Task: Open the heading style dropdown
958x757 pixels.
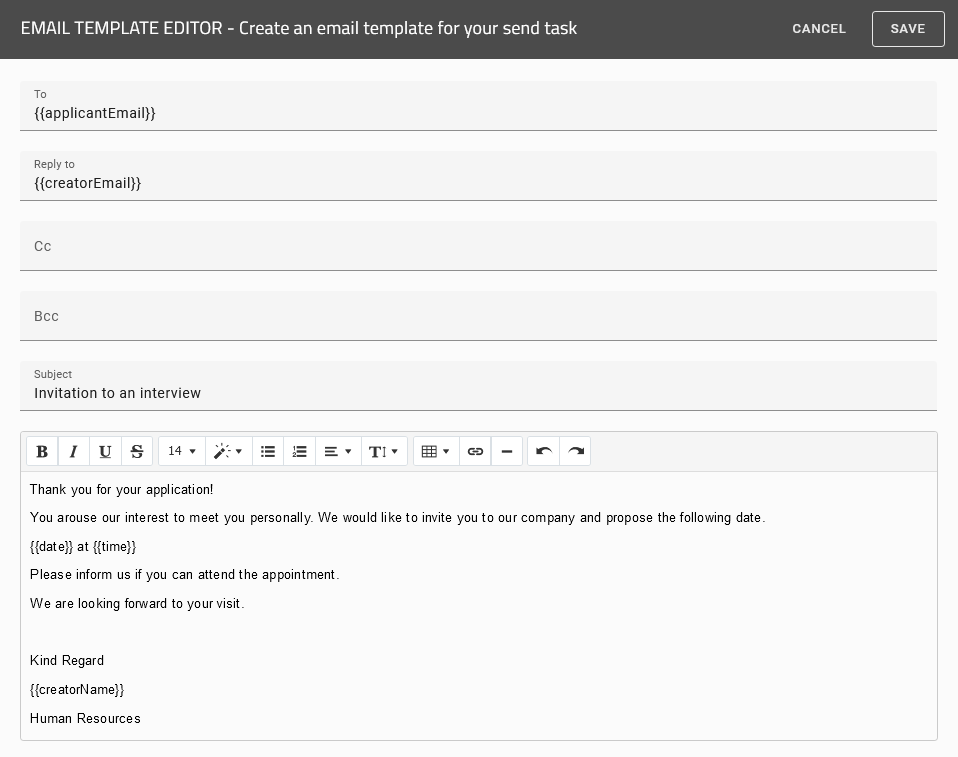Action: tap(384, 451)
